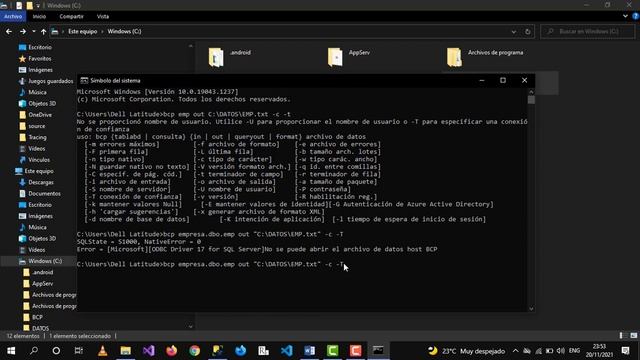
Task: Open the Vista ribbon tab
Action: point(103,17)
